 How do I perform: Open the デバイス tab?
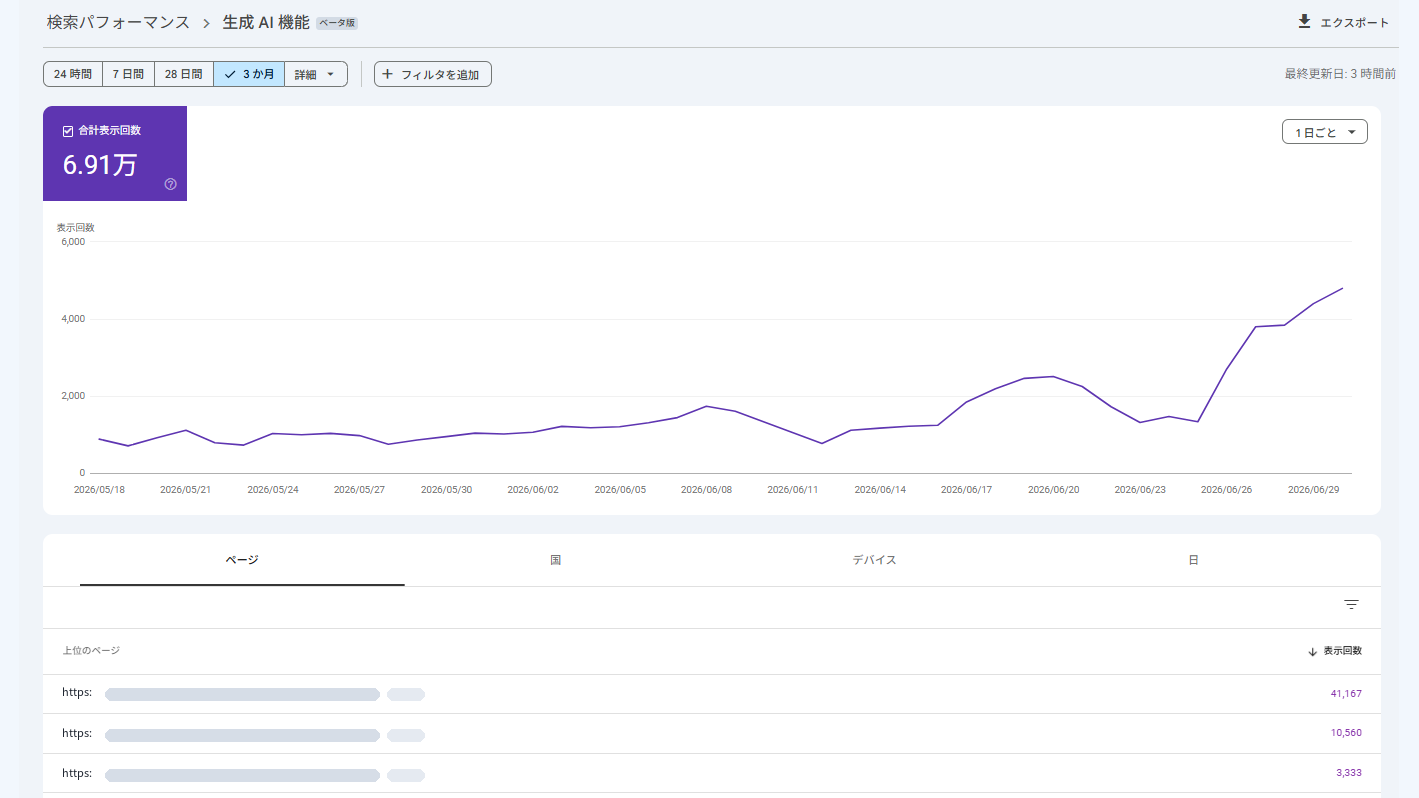(874, 560)
